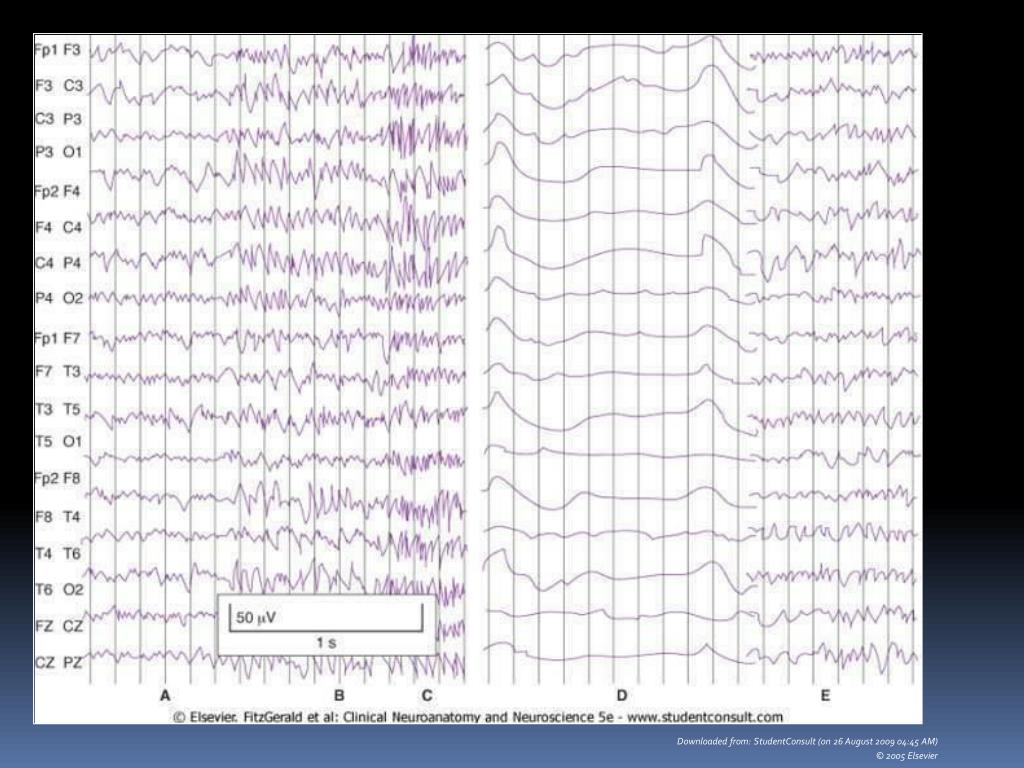Click the CZ PZ channel label
Viewport: 1024px width, 768px height.
pyautogui.click(x=59, y=663)
